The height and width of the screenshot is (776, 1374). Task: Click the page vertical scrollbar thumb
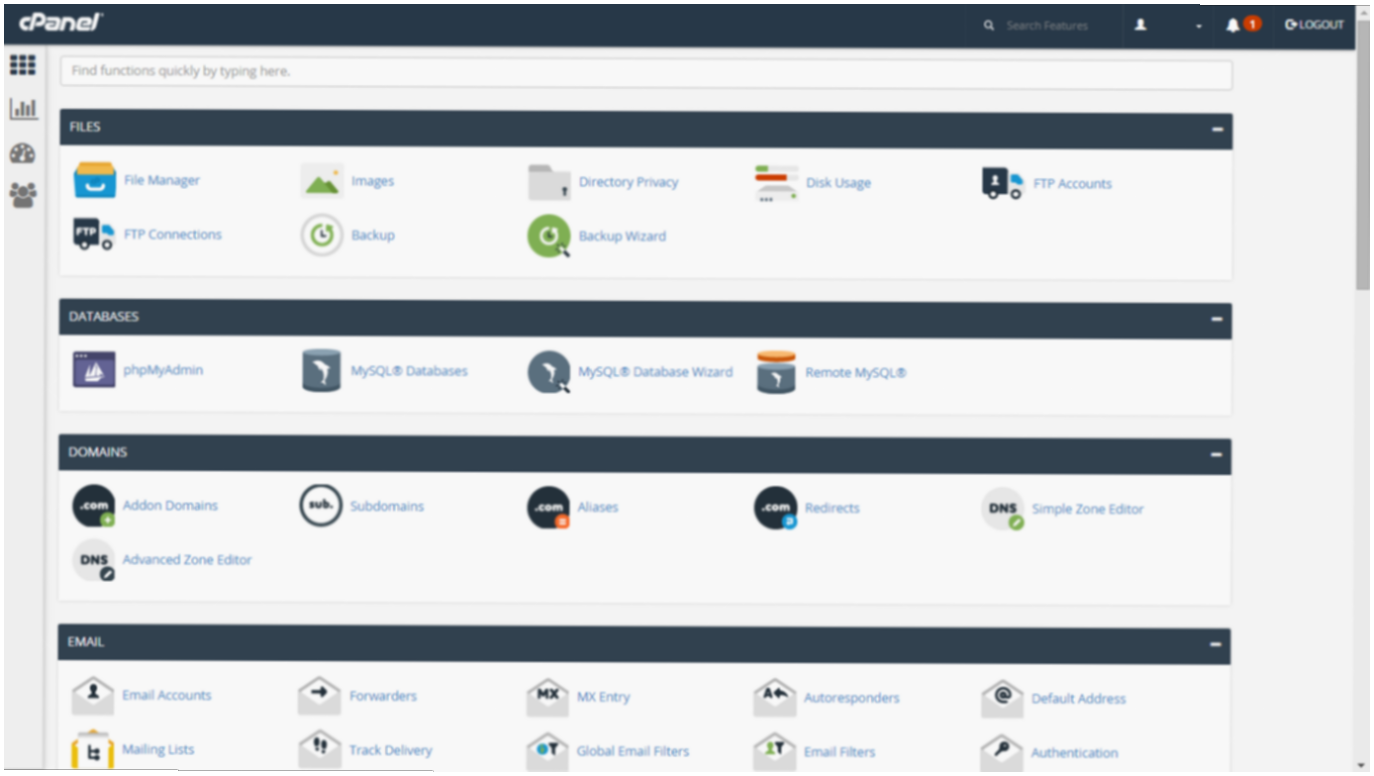(x=1363, y=155)
